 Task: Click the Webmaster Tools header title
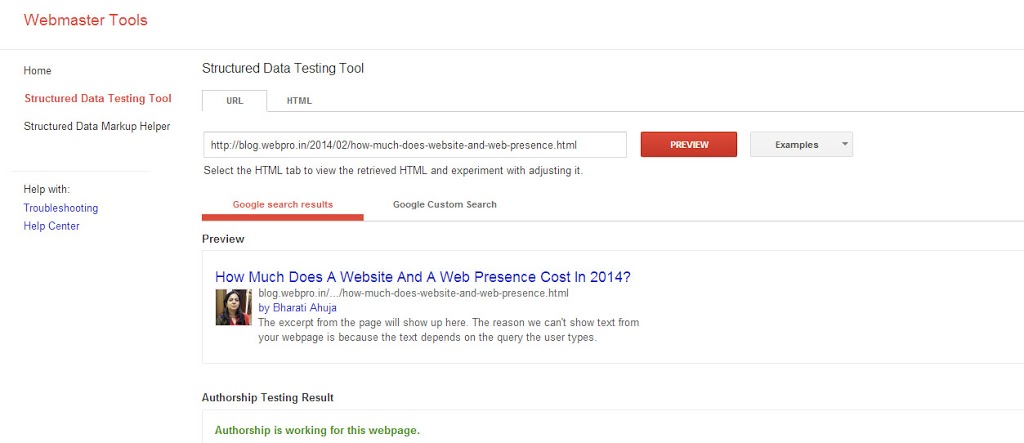pos(85,20)
